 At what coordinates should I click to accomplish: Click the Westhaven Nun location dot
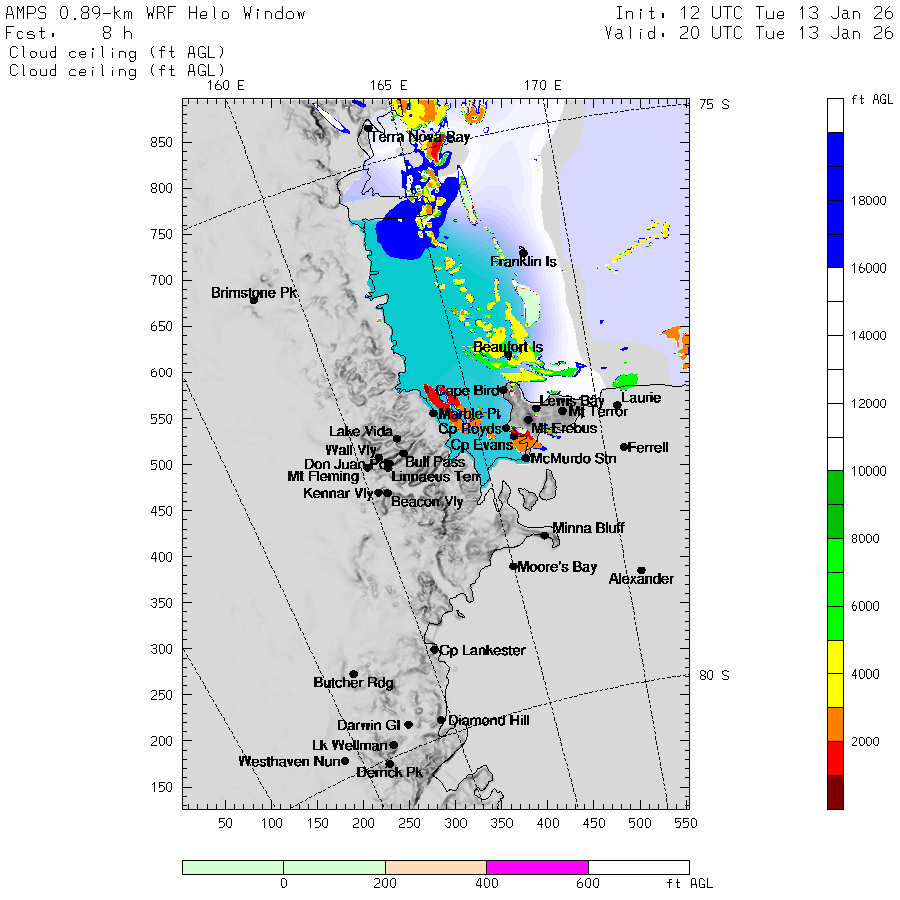(345, 761)
